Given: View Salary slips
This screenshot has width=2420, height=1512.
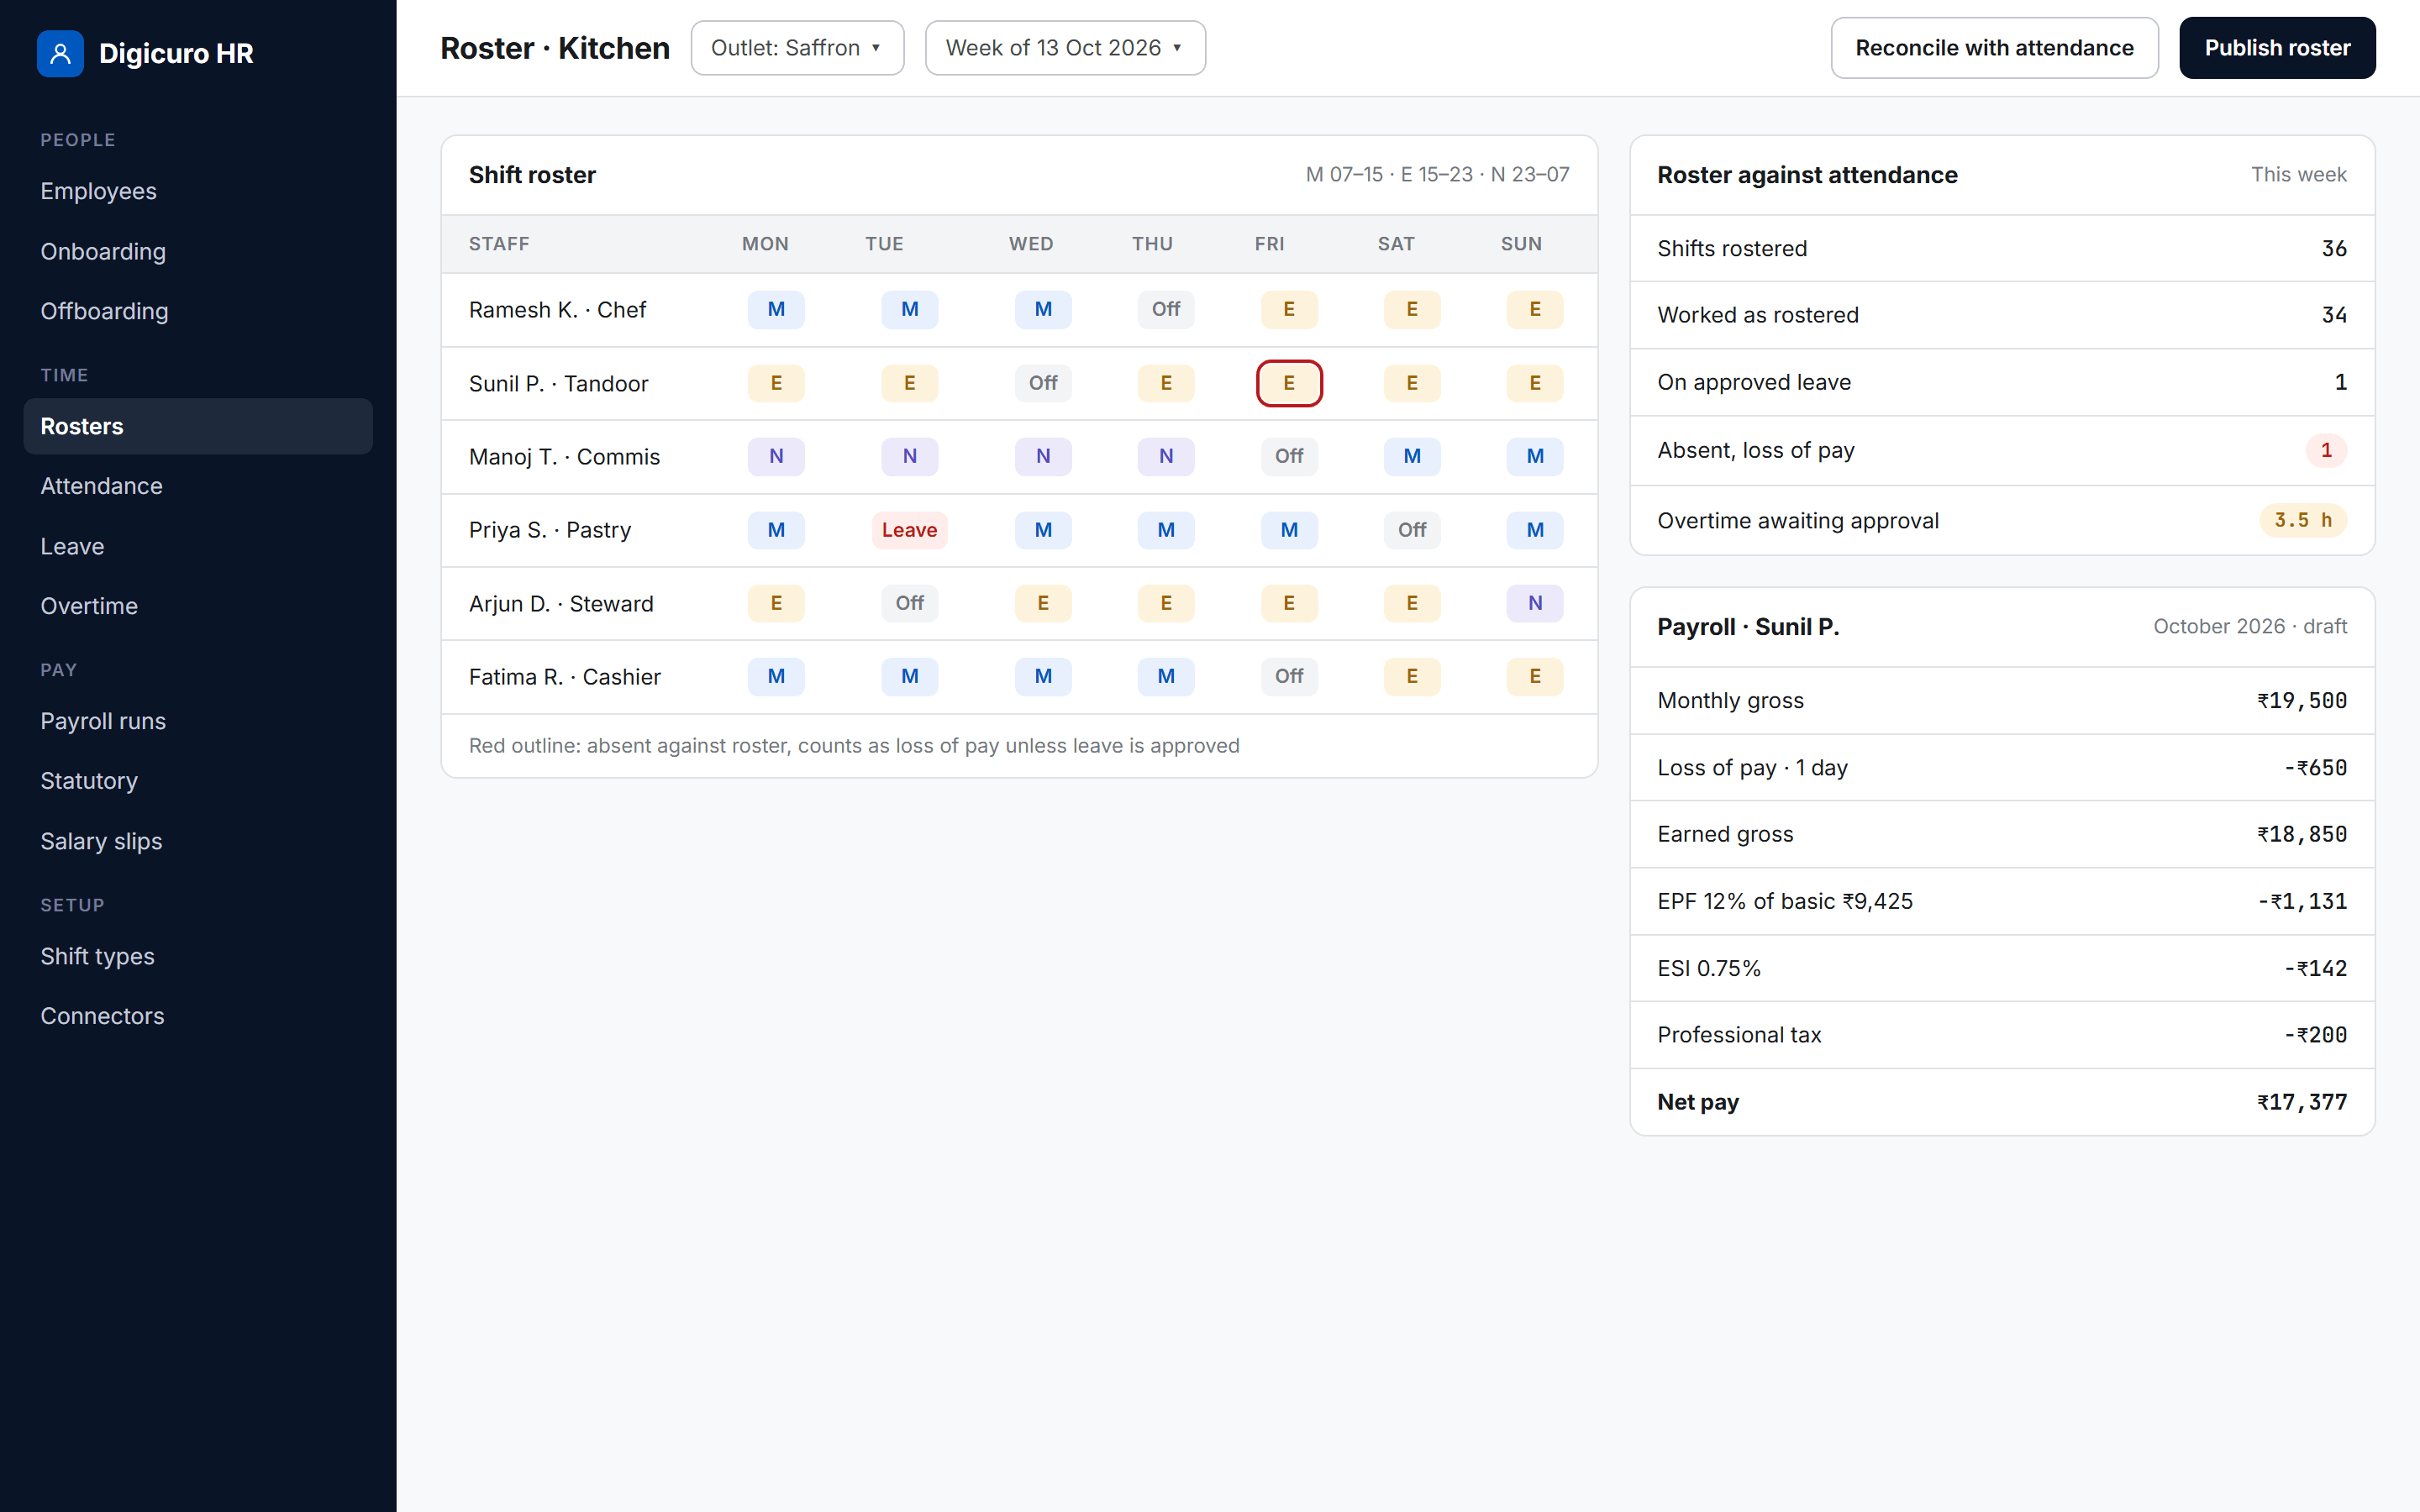Looking at the screenshot, I should [x=198, y=841].
